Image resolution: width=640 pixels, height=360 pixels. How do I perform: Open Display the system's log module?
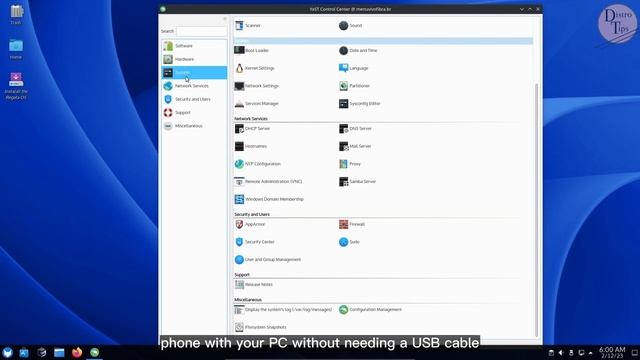[x=284, y=310]
